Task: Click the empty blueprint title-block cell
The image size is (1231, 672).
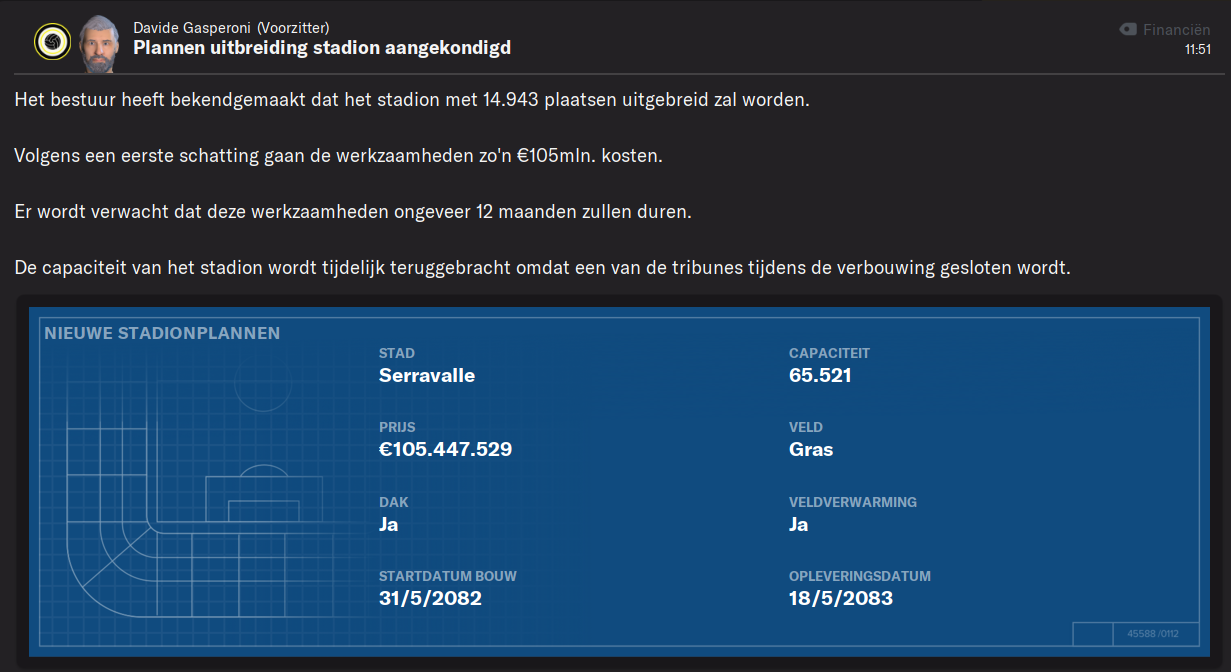Action: 1093,634
